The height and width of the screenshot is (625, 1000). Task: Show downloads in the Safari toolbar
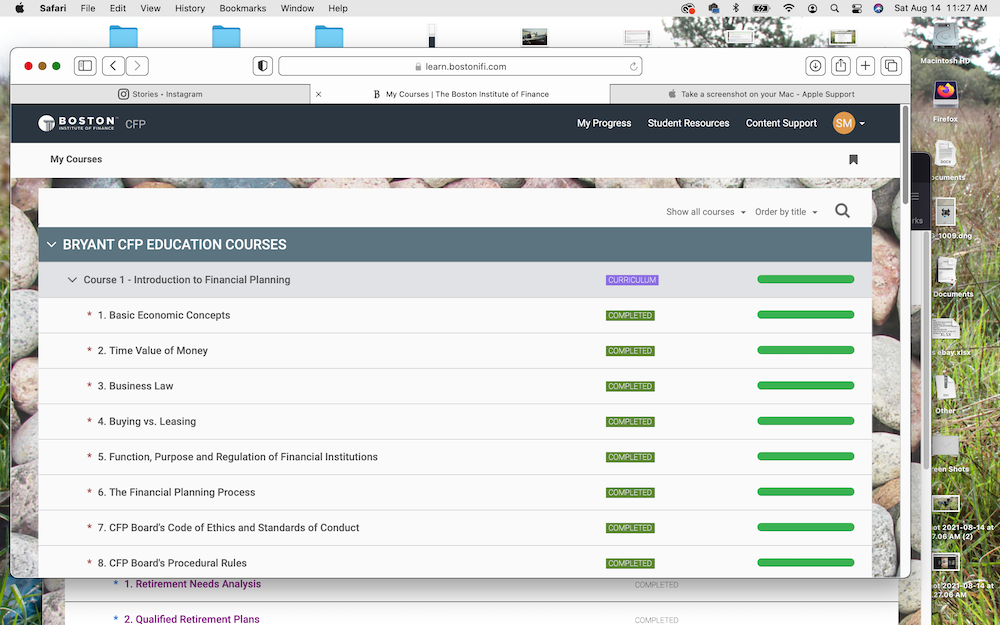815,66
